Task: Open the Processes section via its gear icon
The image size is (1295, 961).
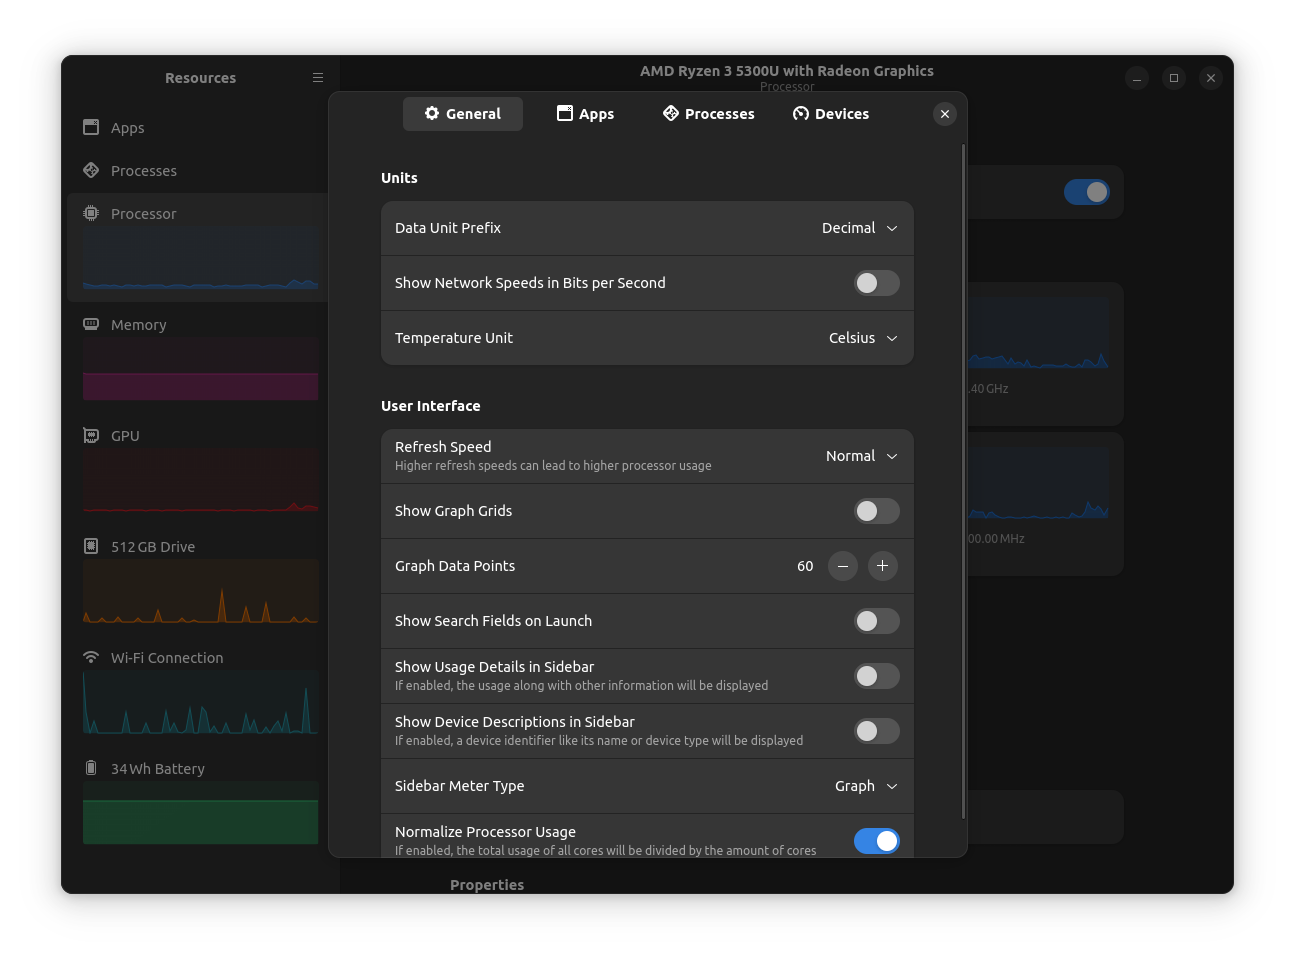Action: coord(91,170)
